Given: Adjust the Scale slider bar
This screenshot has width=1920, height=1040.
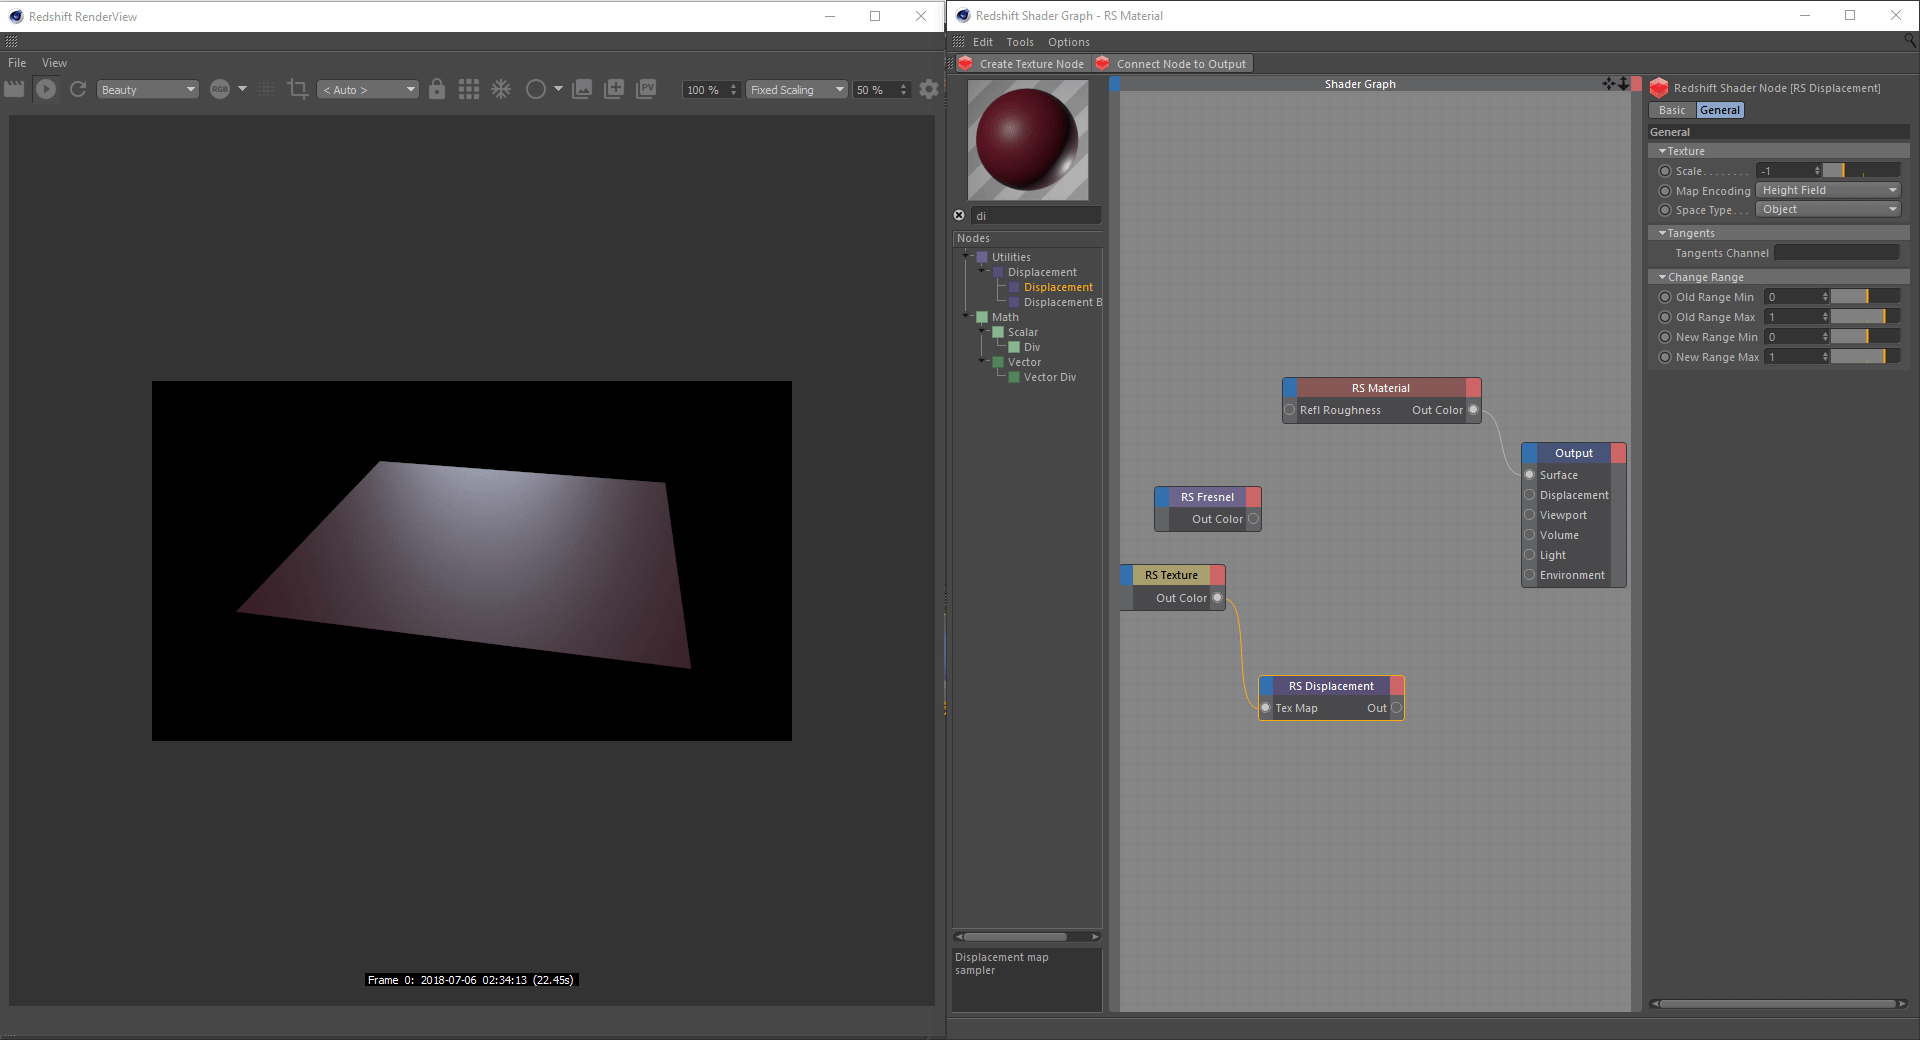Looking at the screenshot, I should (1861, 171).
